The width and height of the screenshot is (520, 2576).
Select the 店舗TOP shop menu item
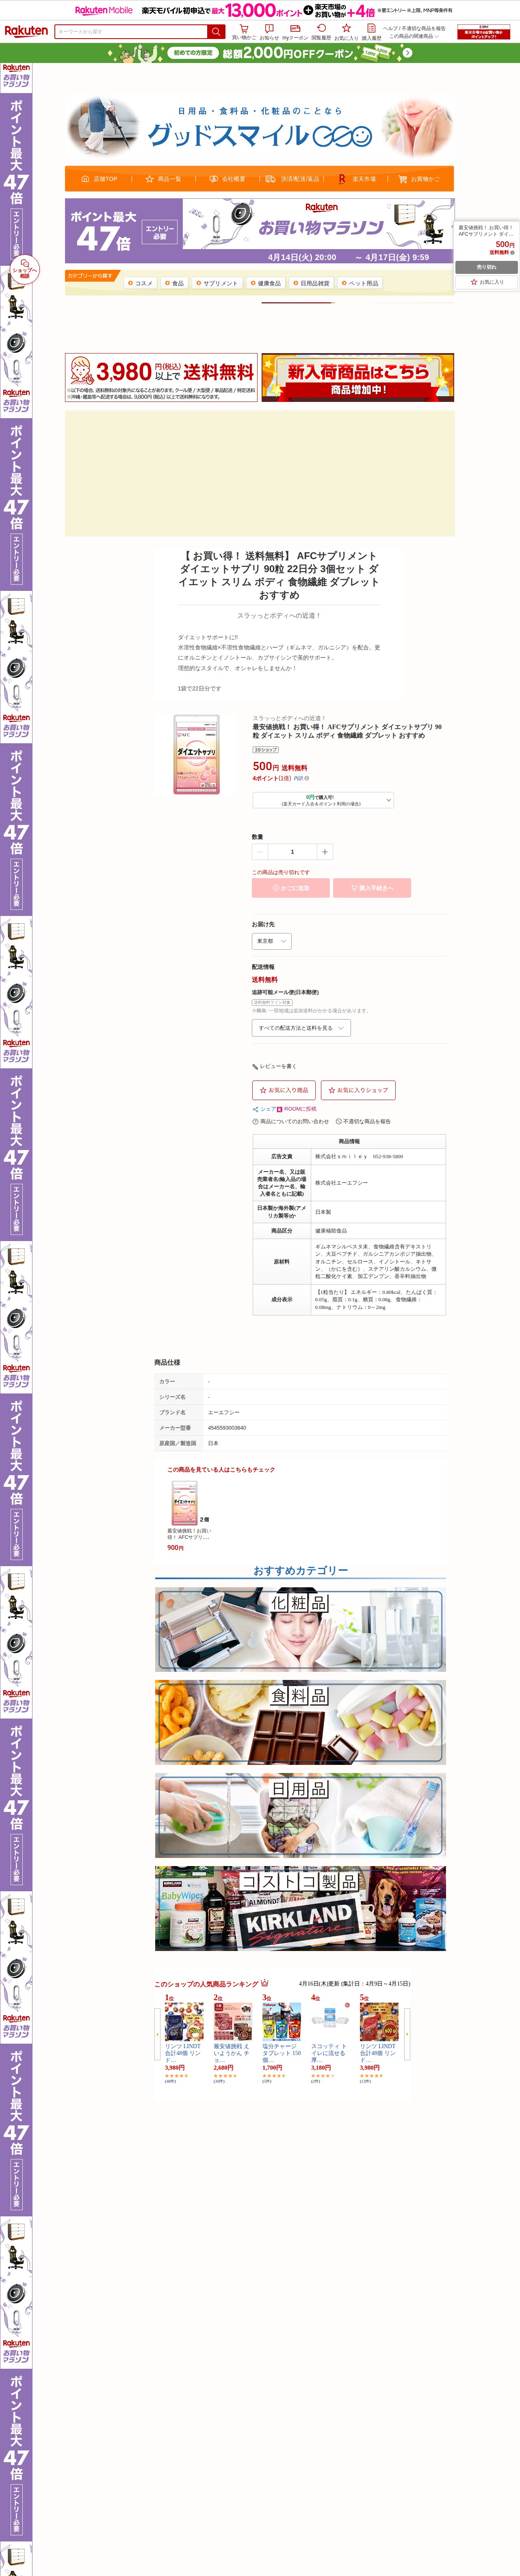pos(100,179)
